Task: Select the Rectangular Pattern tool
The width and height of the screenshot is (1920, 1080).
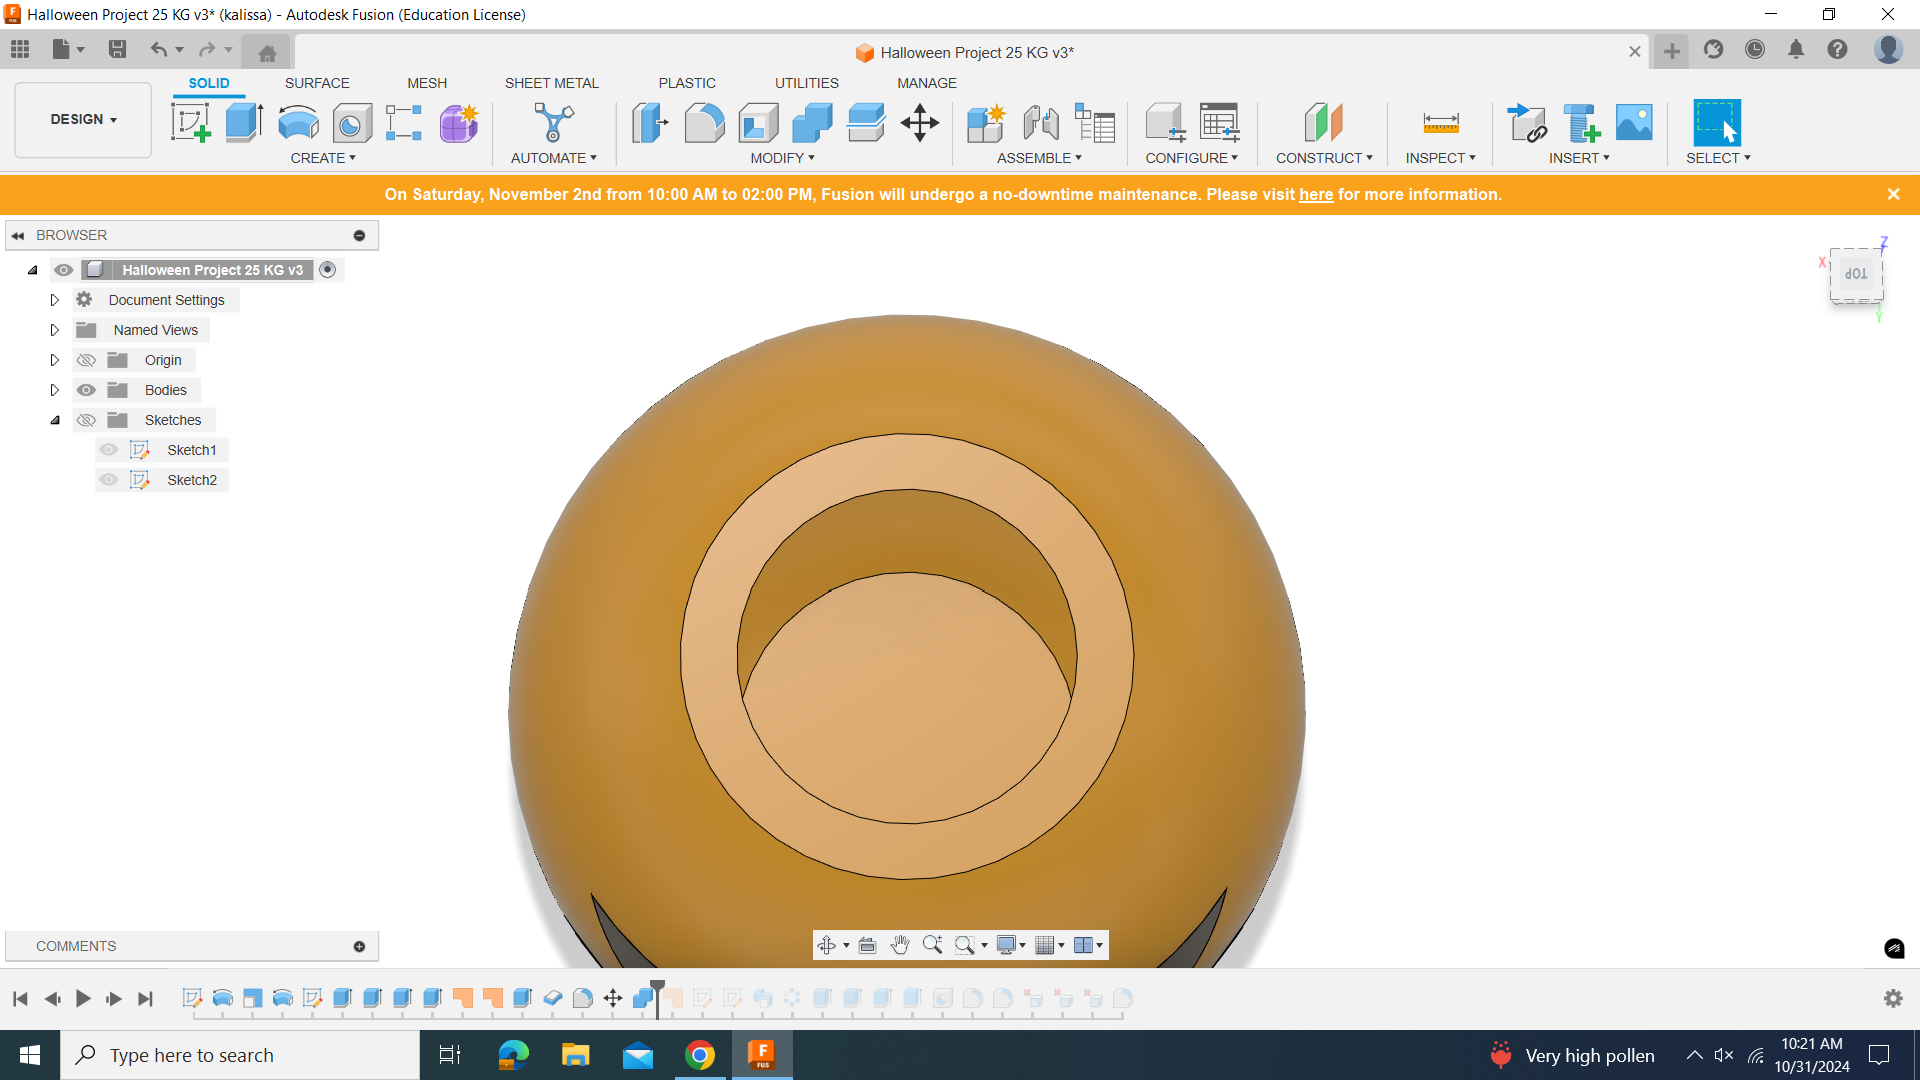Action: point(404,123)
